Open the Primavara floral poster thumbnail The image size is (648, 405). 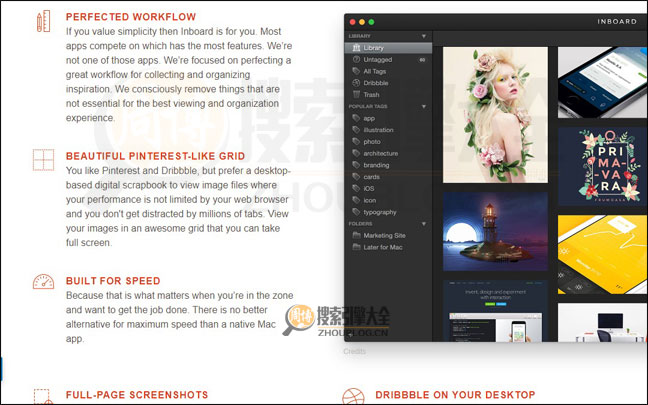tap(603, 167)
